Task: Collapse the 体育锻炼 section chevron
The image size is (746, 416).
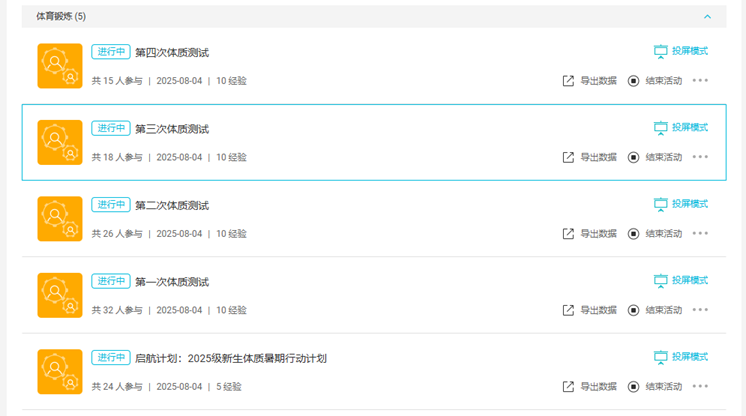Action: point(707,17)
